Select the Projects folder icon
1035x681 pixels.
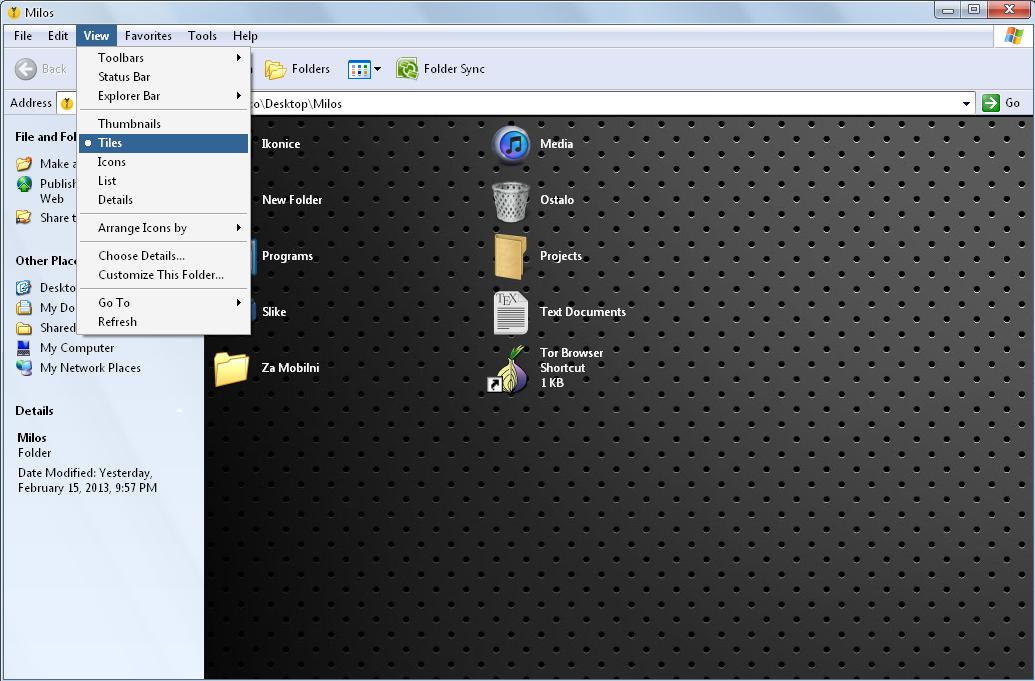510,257
